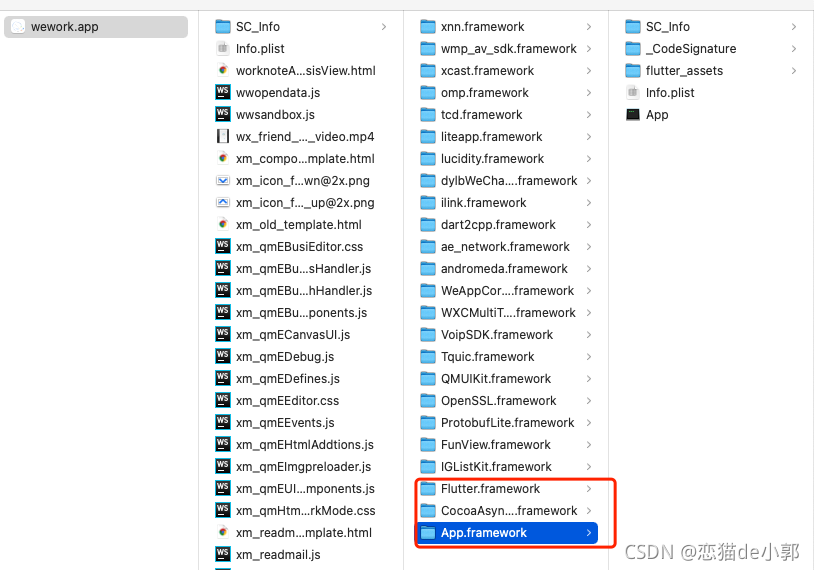
Task: Click the icon of wwsandbox.js
Action: tap(223, 114)
